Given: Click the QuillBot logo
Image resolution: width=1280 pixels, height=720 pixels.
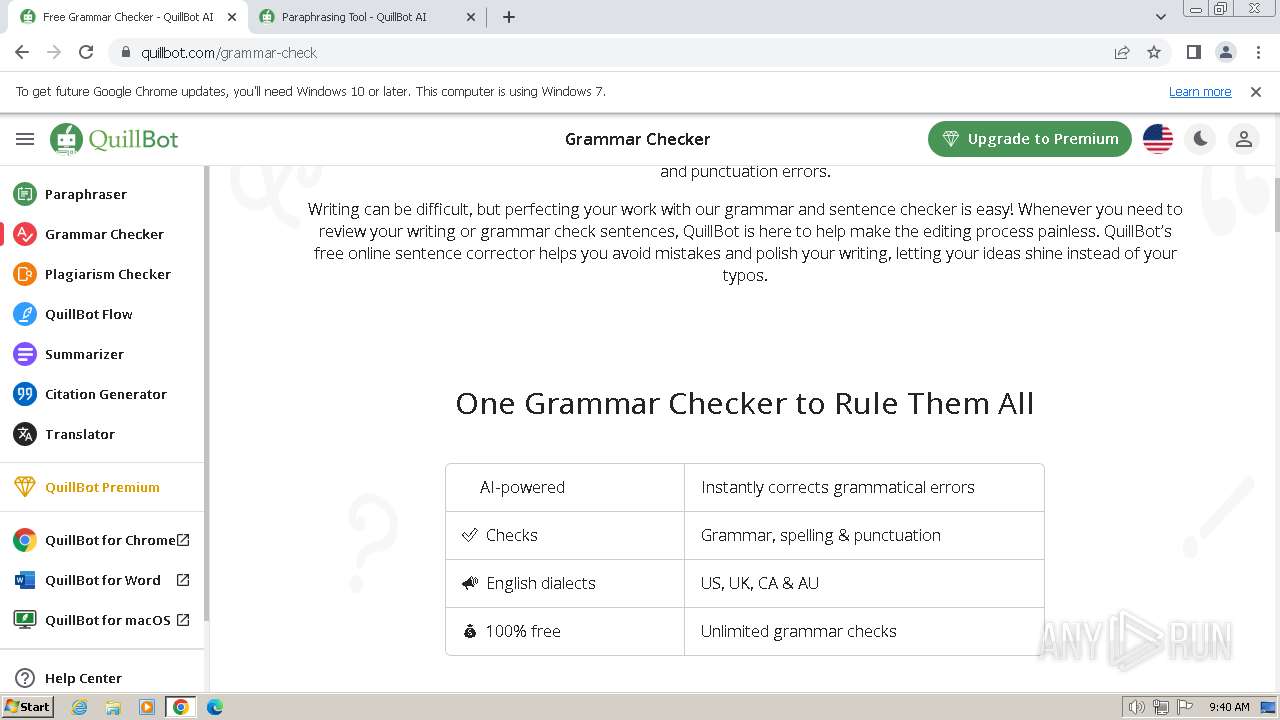Looking at the screenshot, I should 114,139.
